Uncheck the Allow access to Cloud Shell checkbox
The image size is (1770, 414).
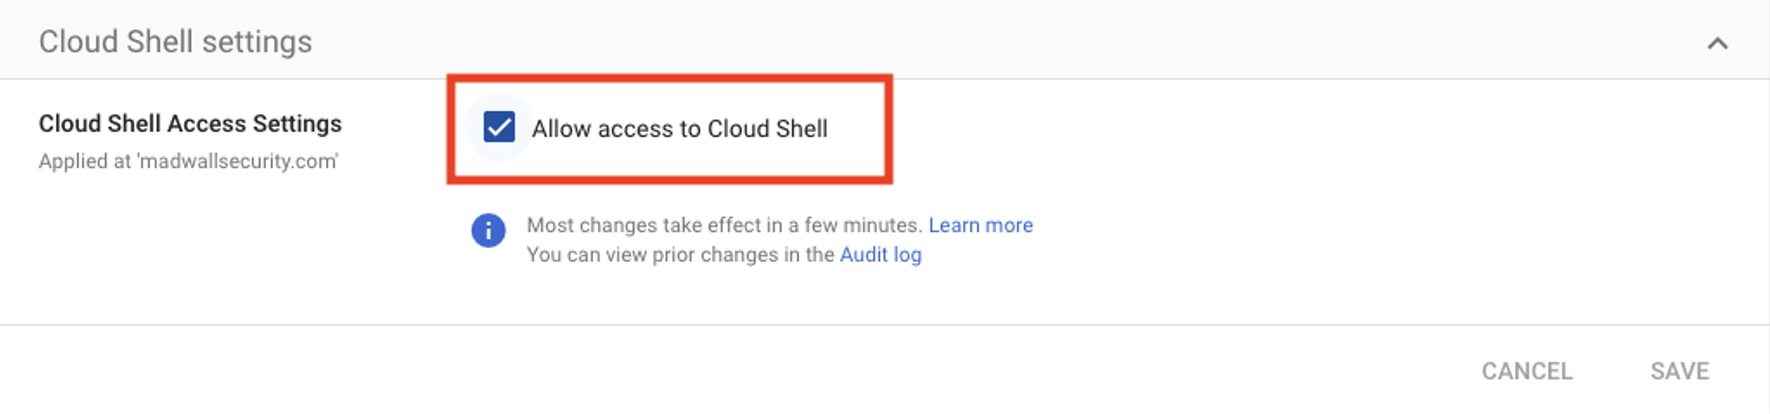point(499,128)
